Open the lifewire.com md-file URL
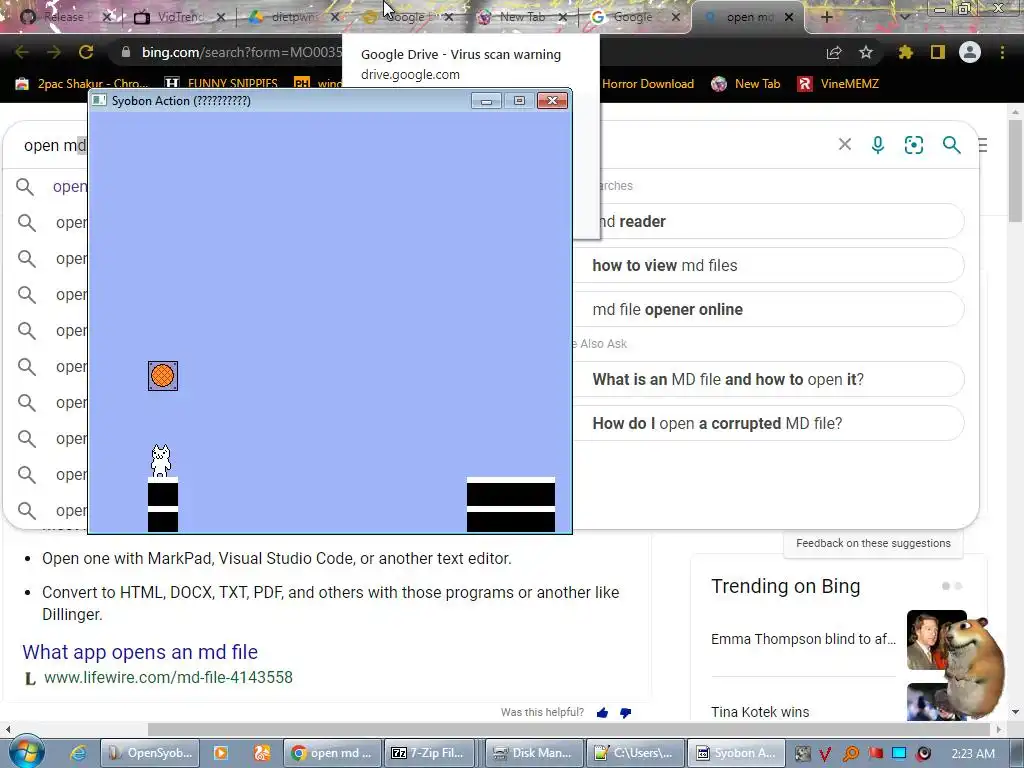Viewport: 1024px width, 768px height. [168, 677]
